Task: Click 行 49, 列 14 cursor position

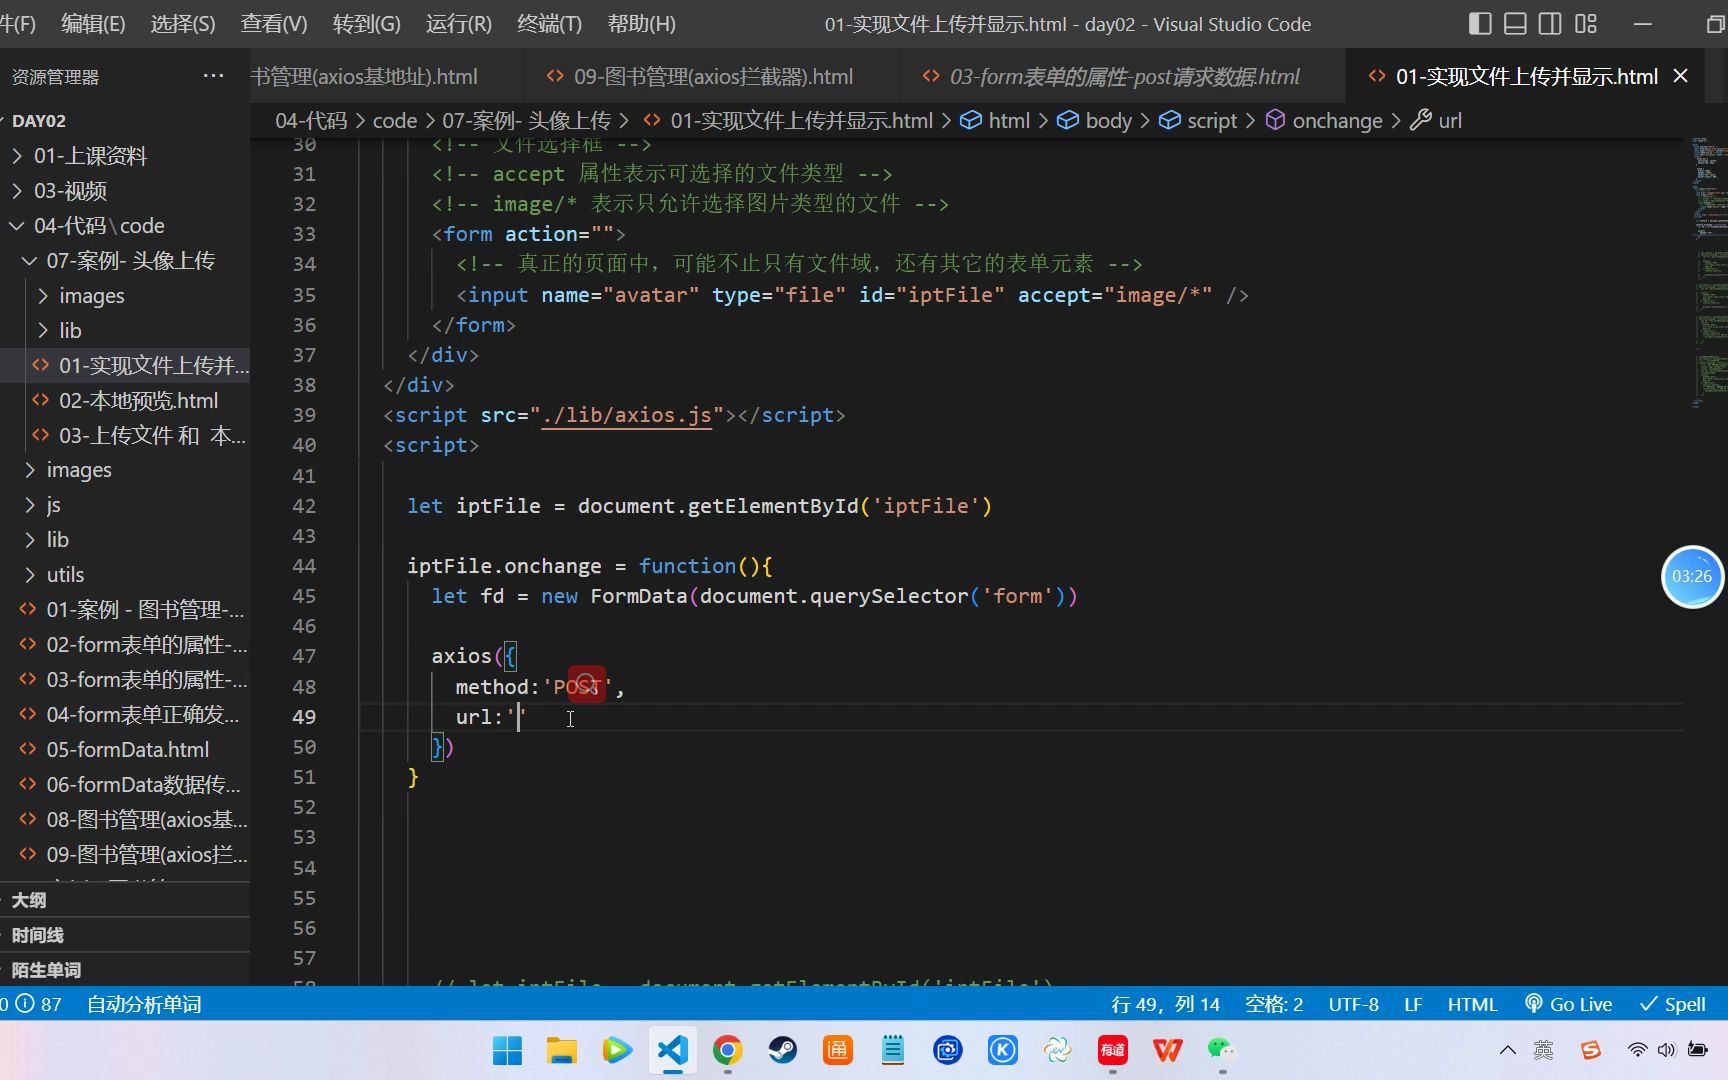Action: (x=1165, y=1004)
